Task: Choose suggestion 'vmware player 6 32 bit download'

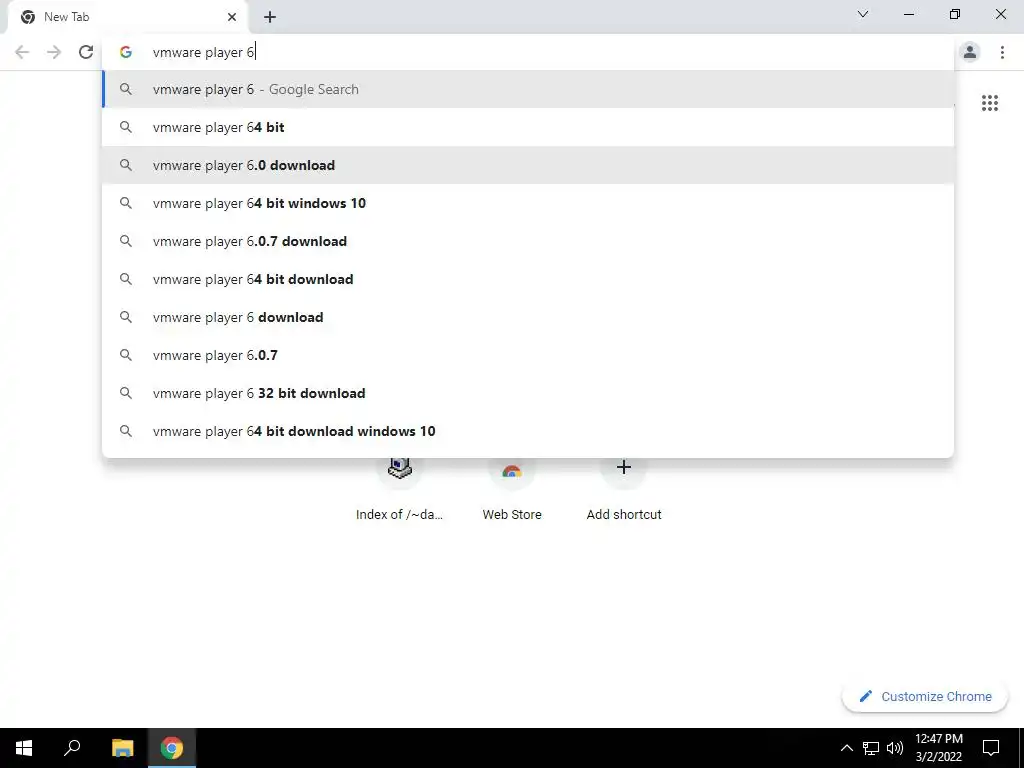Action: (x=528, y=393)
